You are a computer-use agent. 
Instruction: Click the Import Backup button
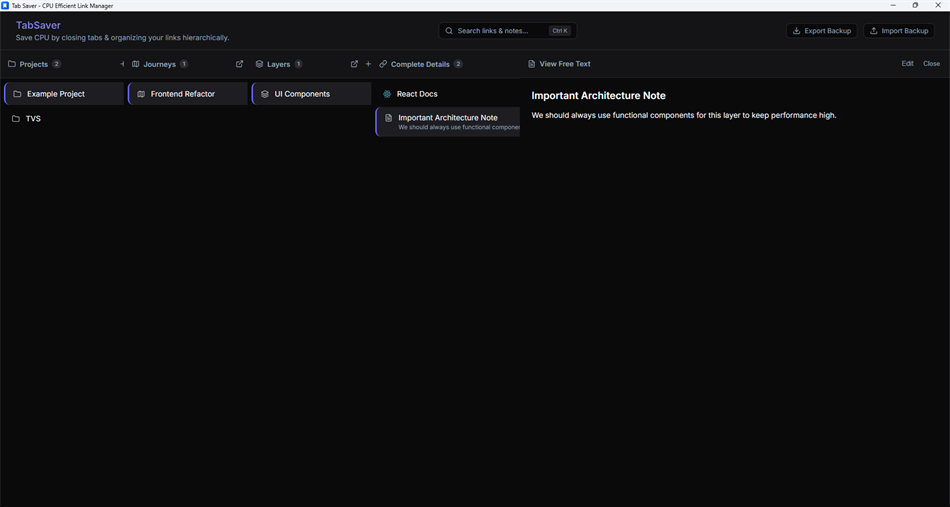(899, 30)
